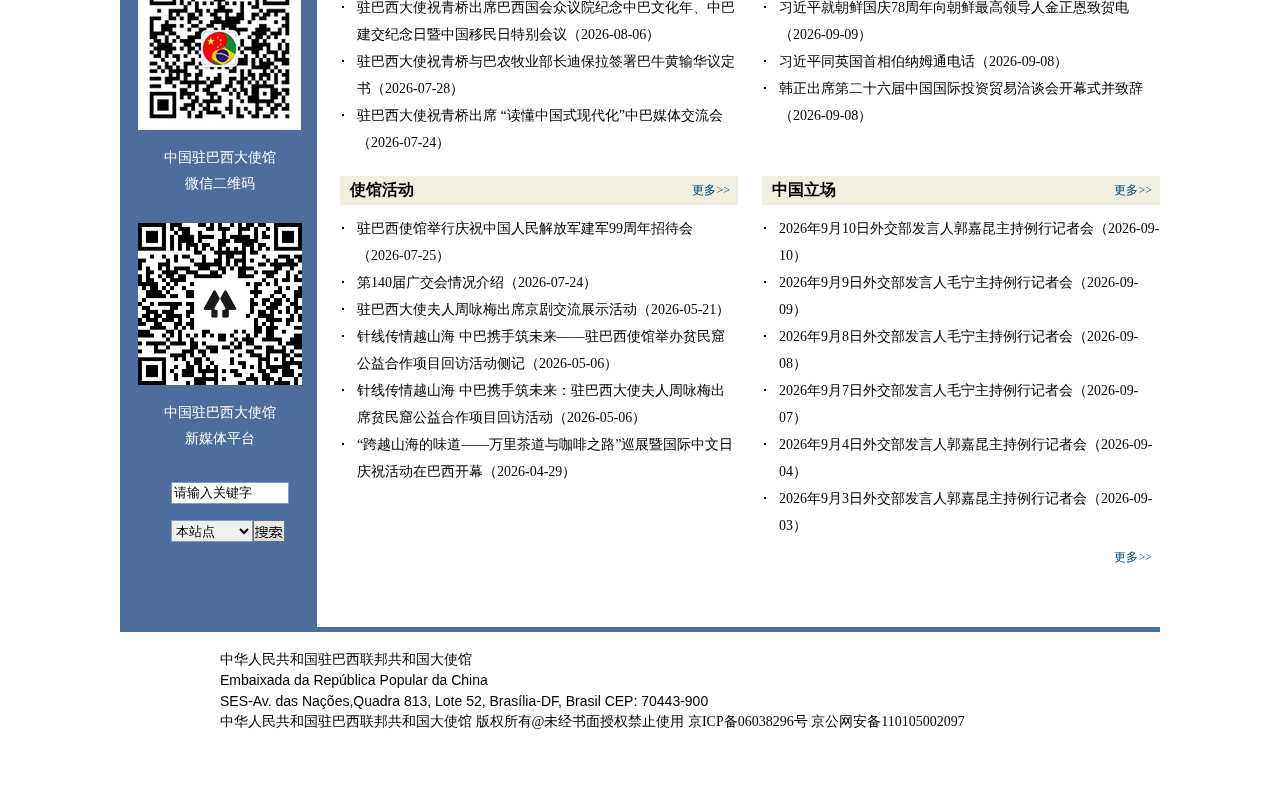The width and height of the screenshot is (1280, 800).
Task: Open article on 巴牛黄输华议定书 signing
Action: click(546, 75)
